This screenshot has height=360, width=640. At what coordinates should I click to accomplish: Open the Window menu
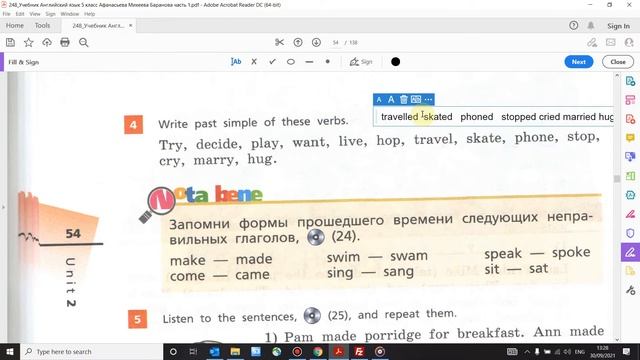(x=69, y=14)
